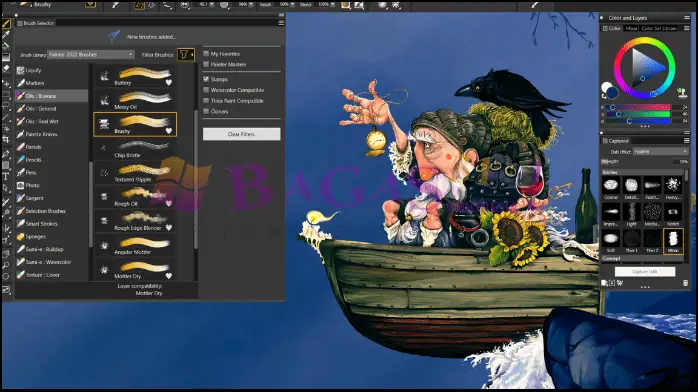The width and height of the screenshot is (698, 392).
Task: Adjust the red channel slider
Action: [x=637, y=107]
